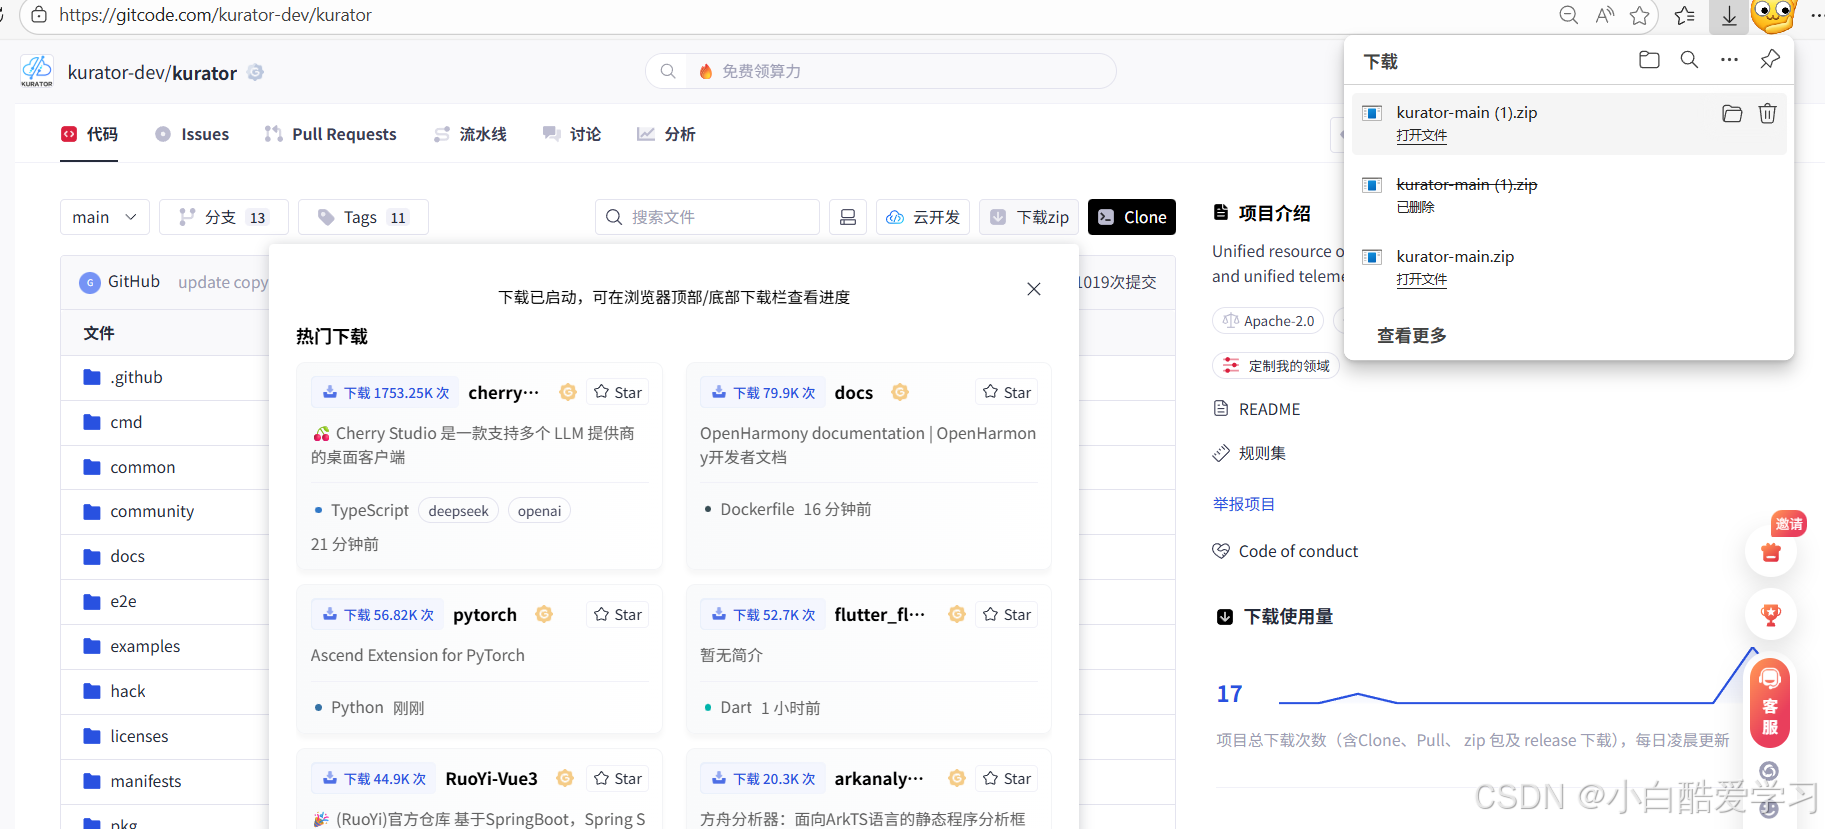Switch to the 分析 tab

coord(666,134)
